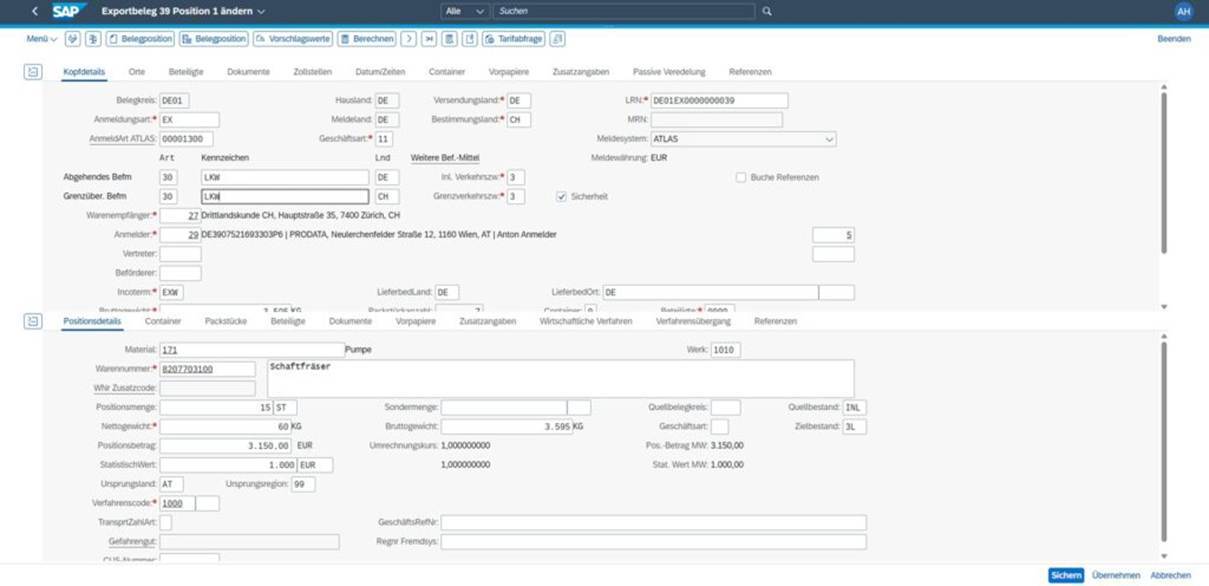Expand the Exportbeleg title dropdown arrow
1209x586 pixels.
[261, 11]
